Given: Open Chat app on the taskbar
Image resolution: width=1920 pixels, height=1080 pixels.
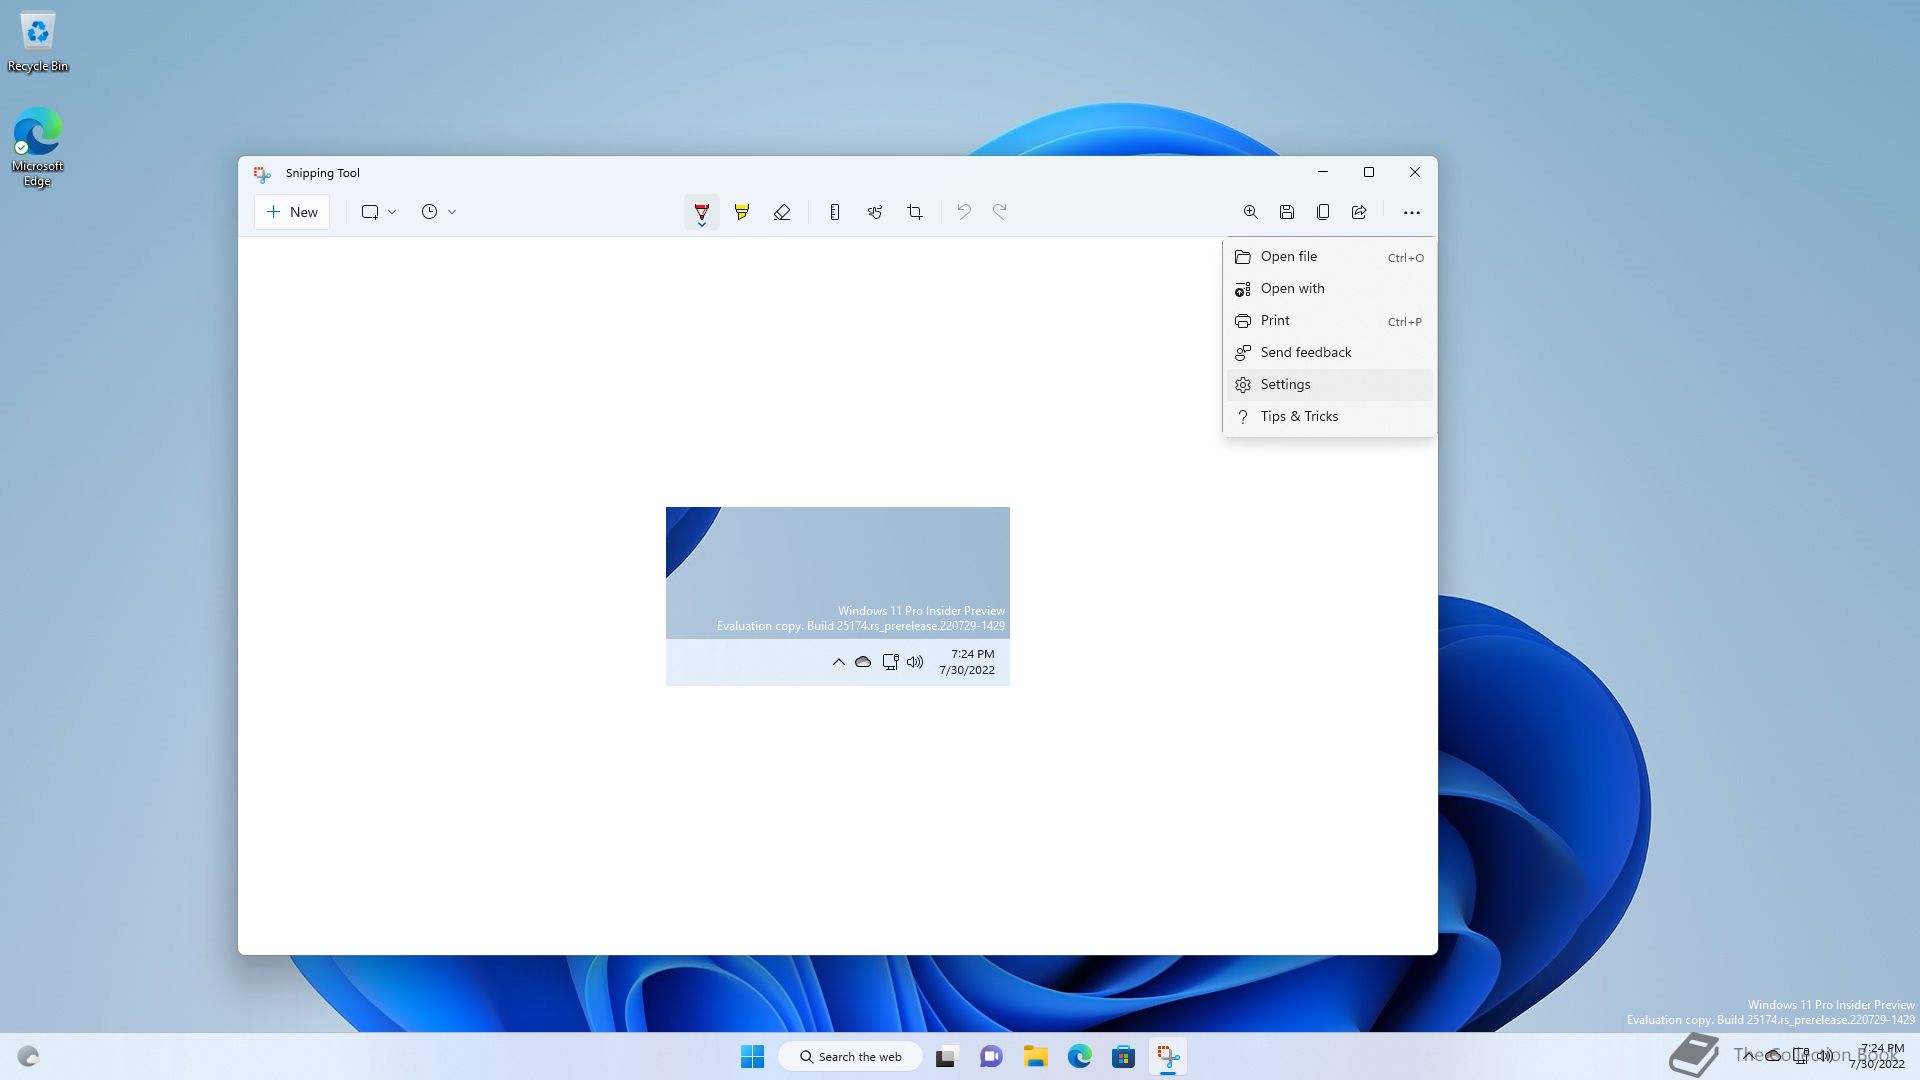Looking at the screenshot, I should point(991,1056).
